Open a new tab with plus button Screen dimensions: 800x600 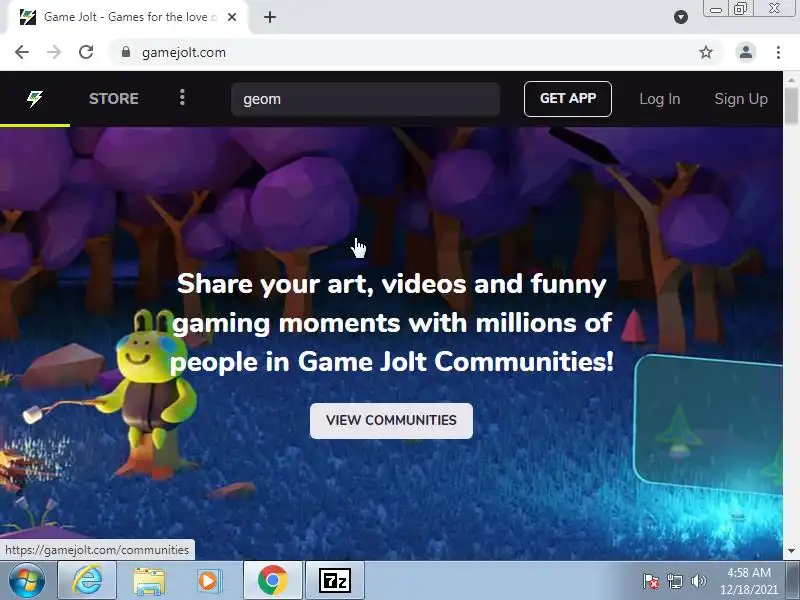coord(270,17)
